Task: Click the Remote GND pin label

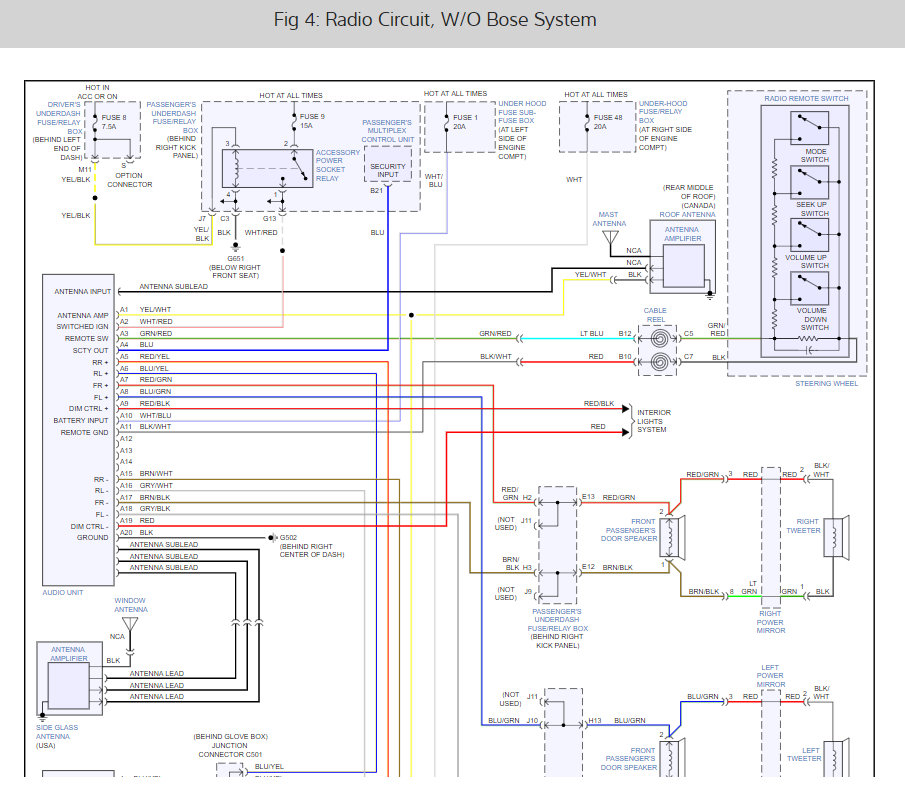Action: pyautogui.click(x=84, y=433)
